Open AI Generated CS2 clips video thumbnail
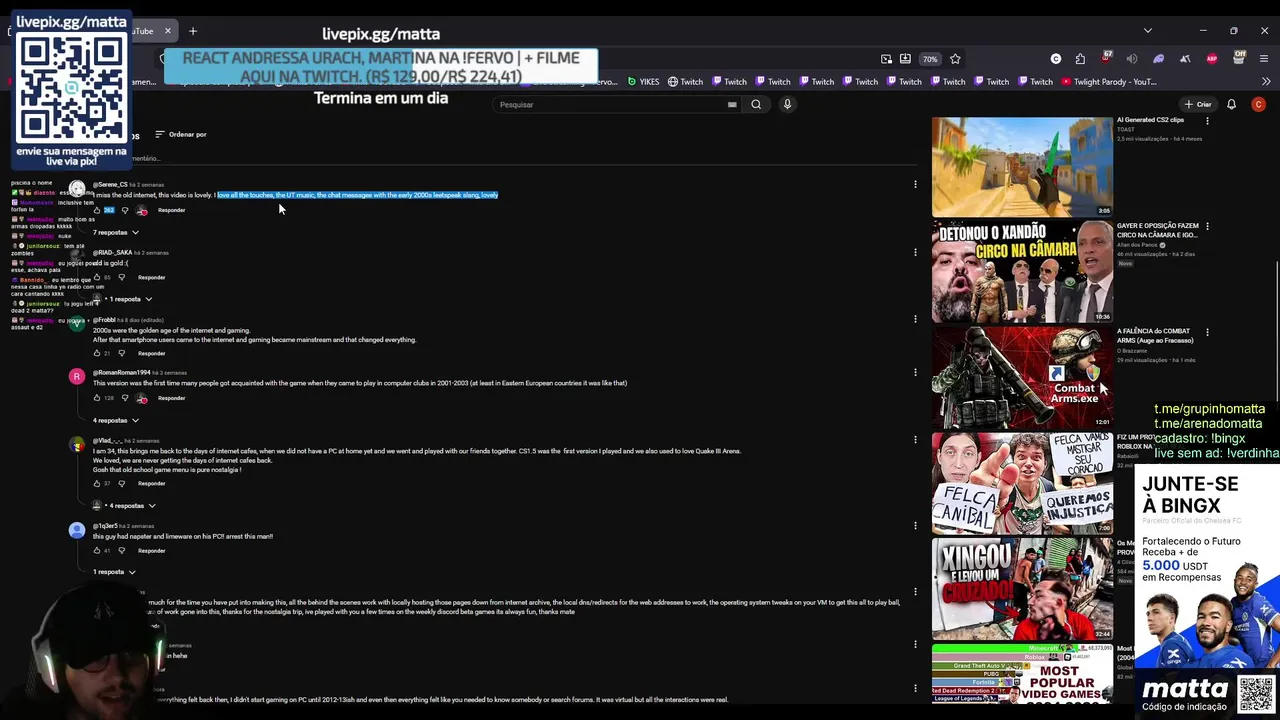 pos(1022,166)
